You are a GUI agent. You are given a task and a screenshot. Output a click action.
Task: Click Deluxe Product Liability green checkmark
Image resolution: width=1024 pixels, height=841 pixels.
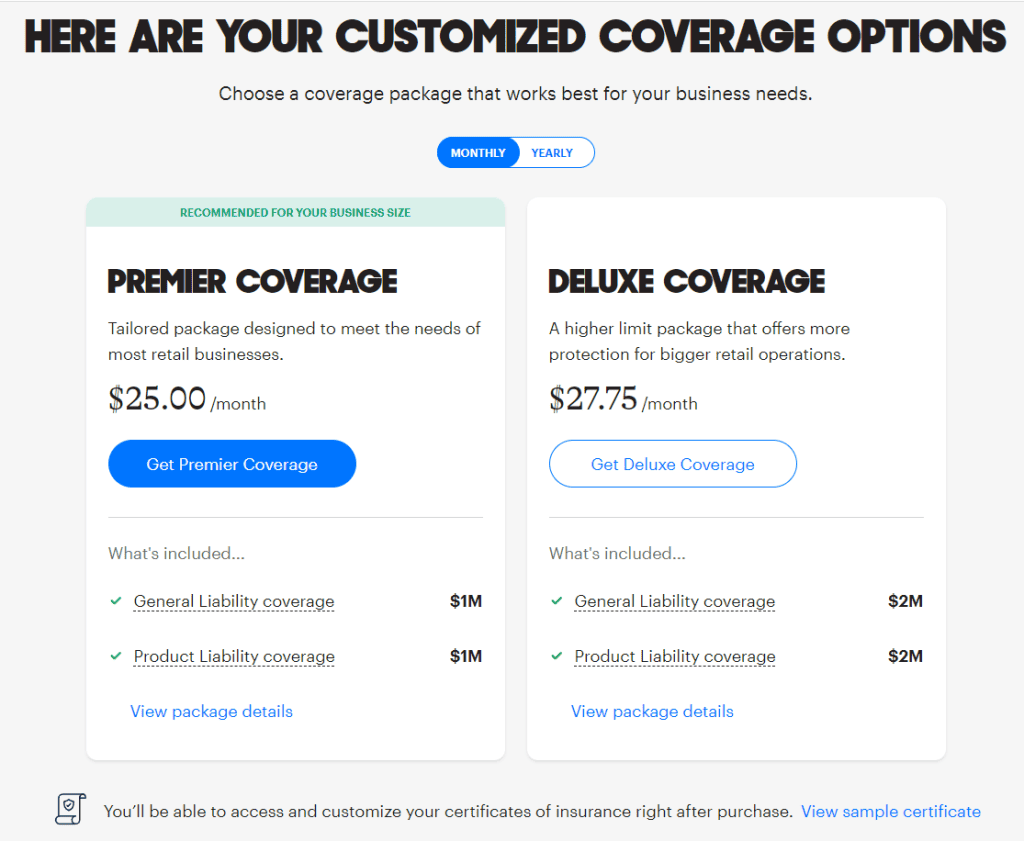tap(557, 656)
